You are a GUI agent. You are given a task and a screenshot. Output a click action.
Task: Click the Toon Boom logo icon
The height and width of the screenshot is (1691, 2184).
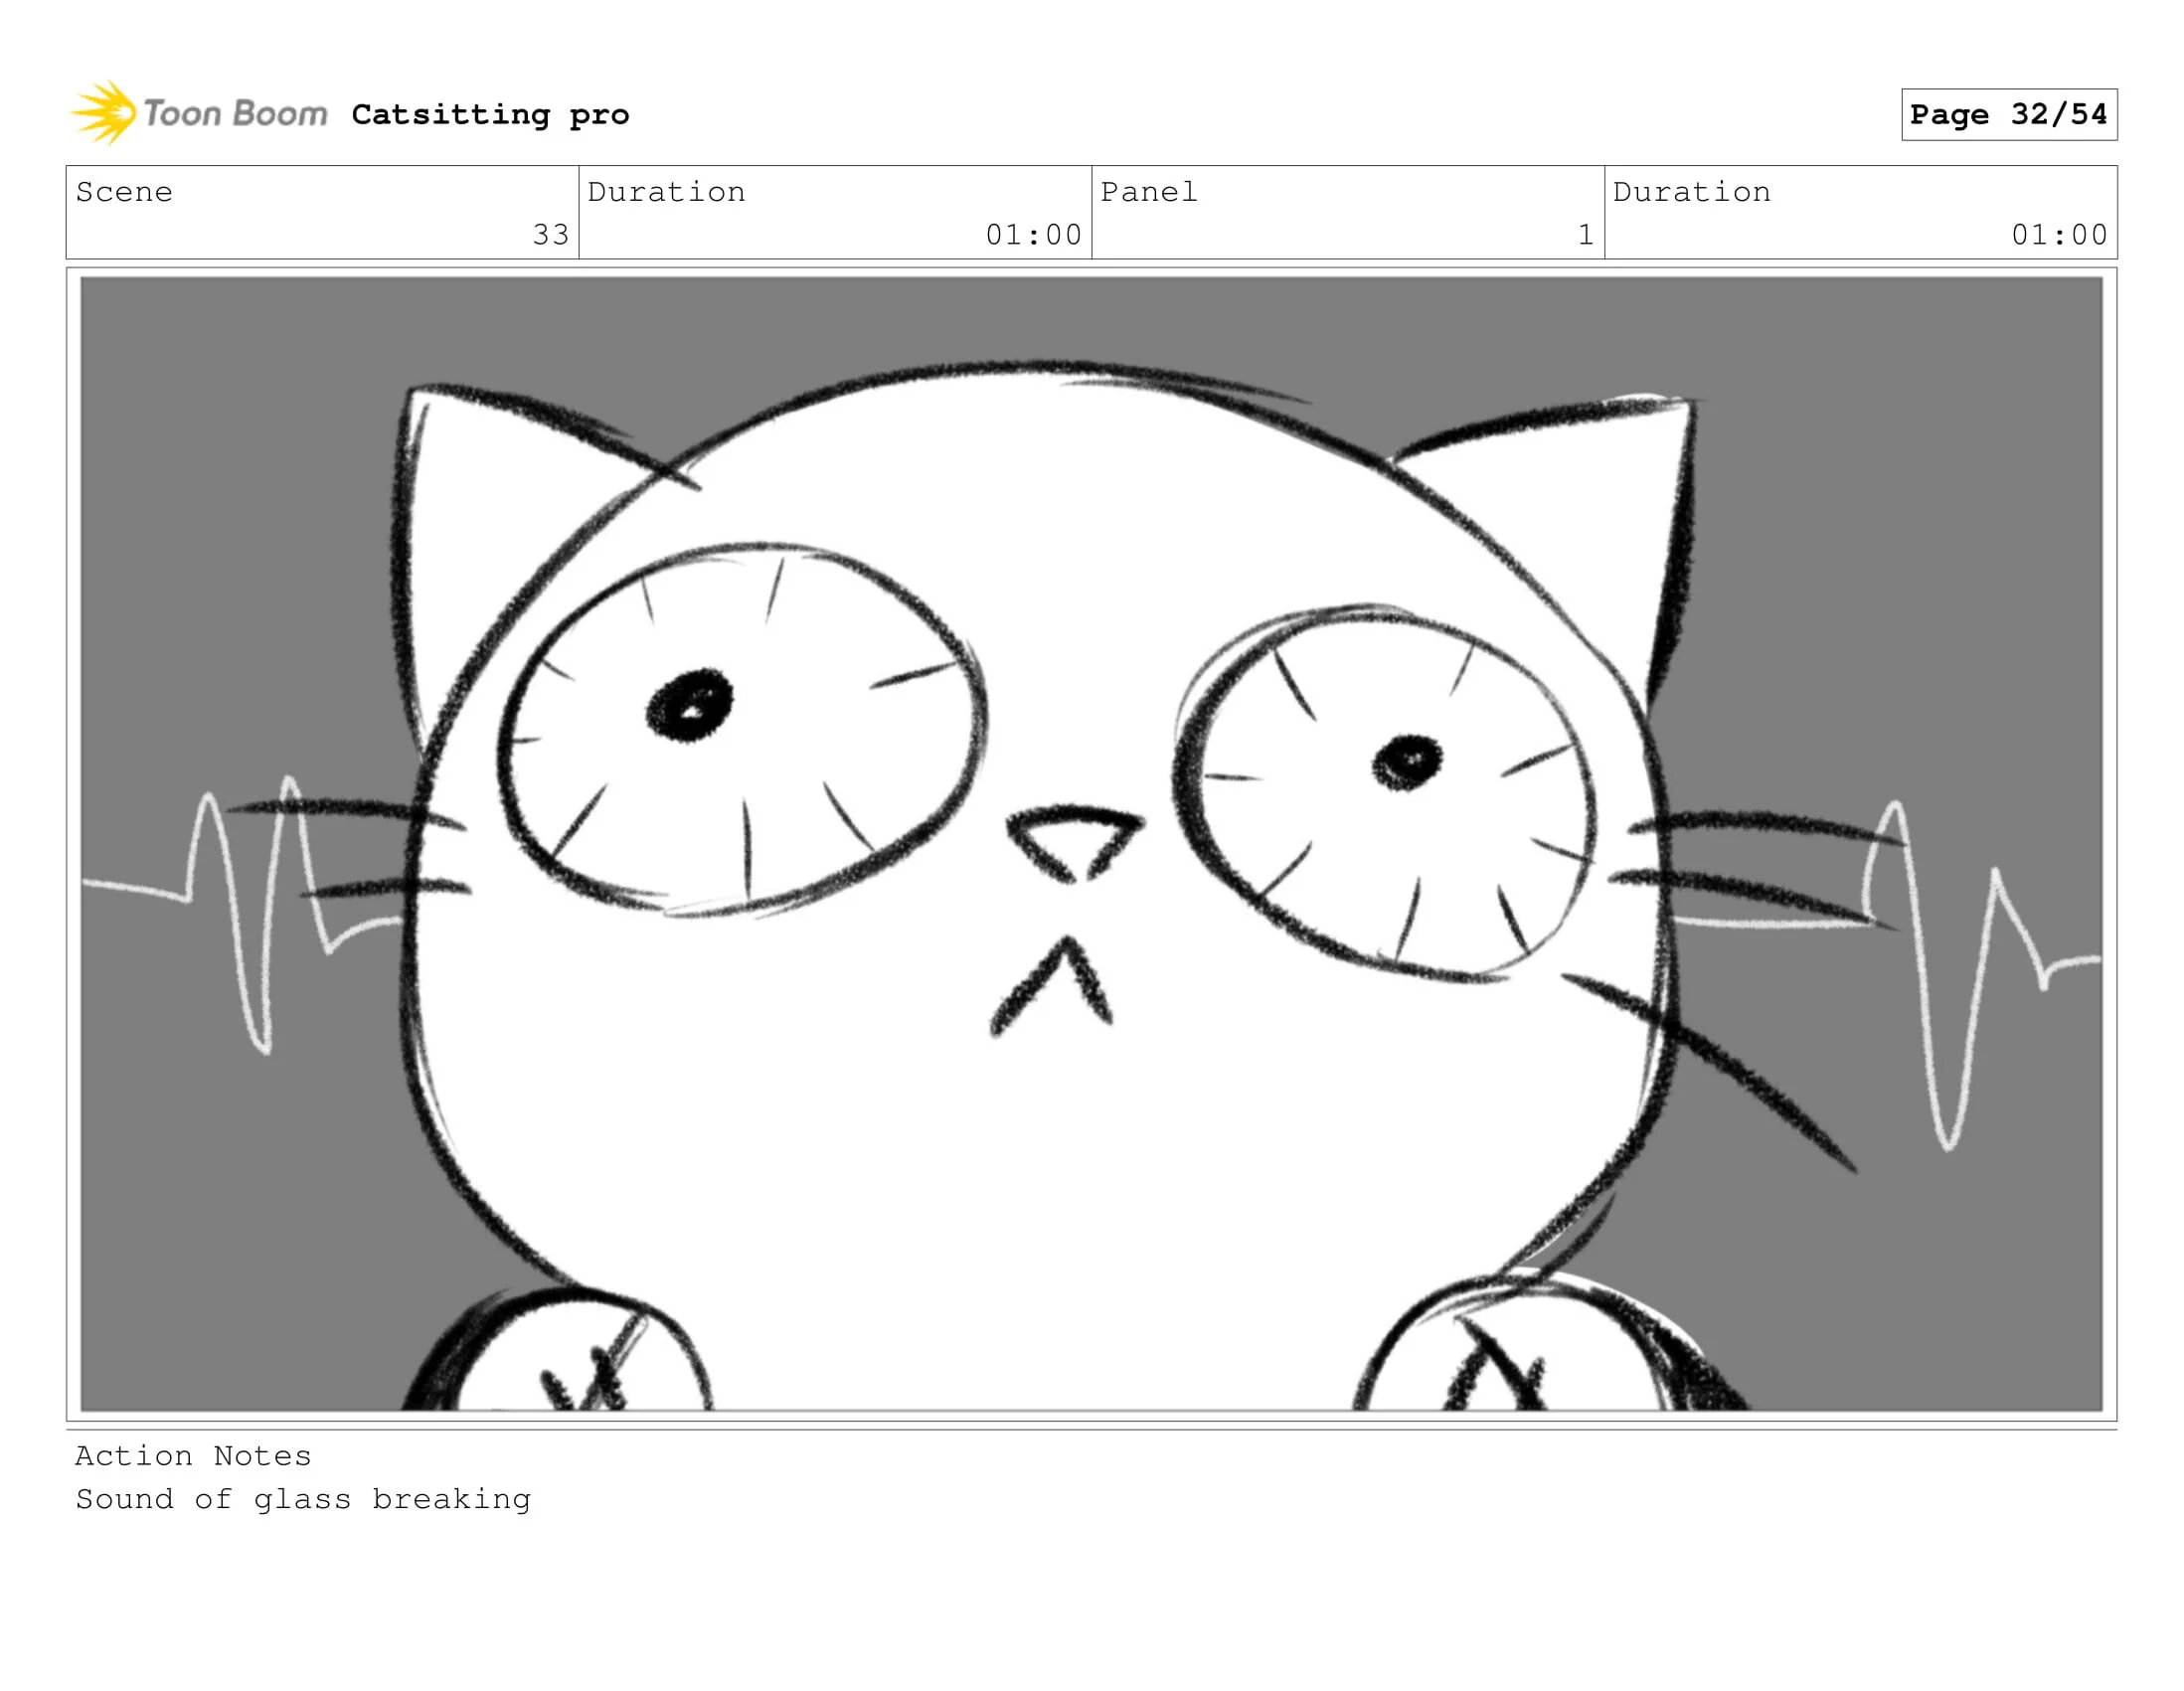[104, 113]
